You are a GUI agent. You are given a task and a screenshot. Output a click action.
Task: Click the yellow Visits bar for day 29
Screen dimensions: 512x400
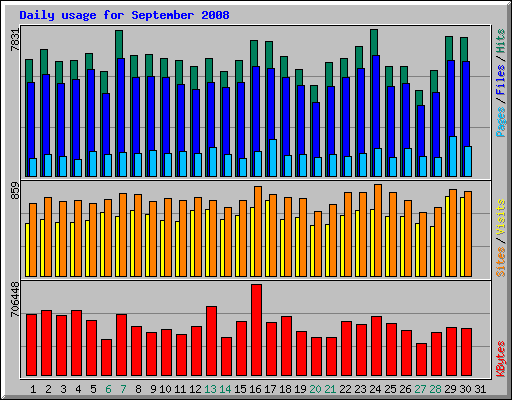[x=447, y=236]
